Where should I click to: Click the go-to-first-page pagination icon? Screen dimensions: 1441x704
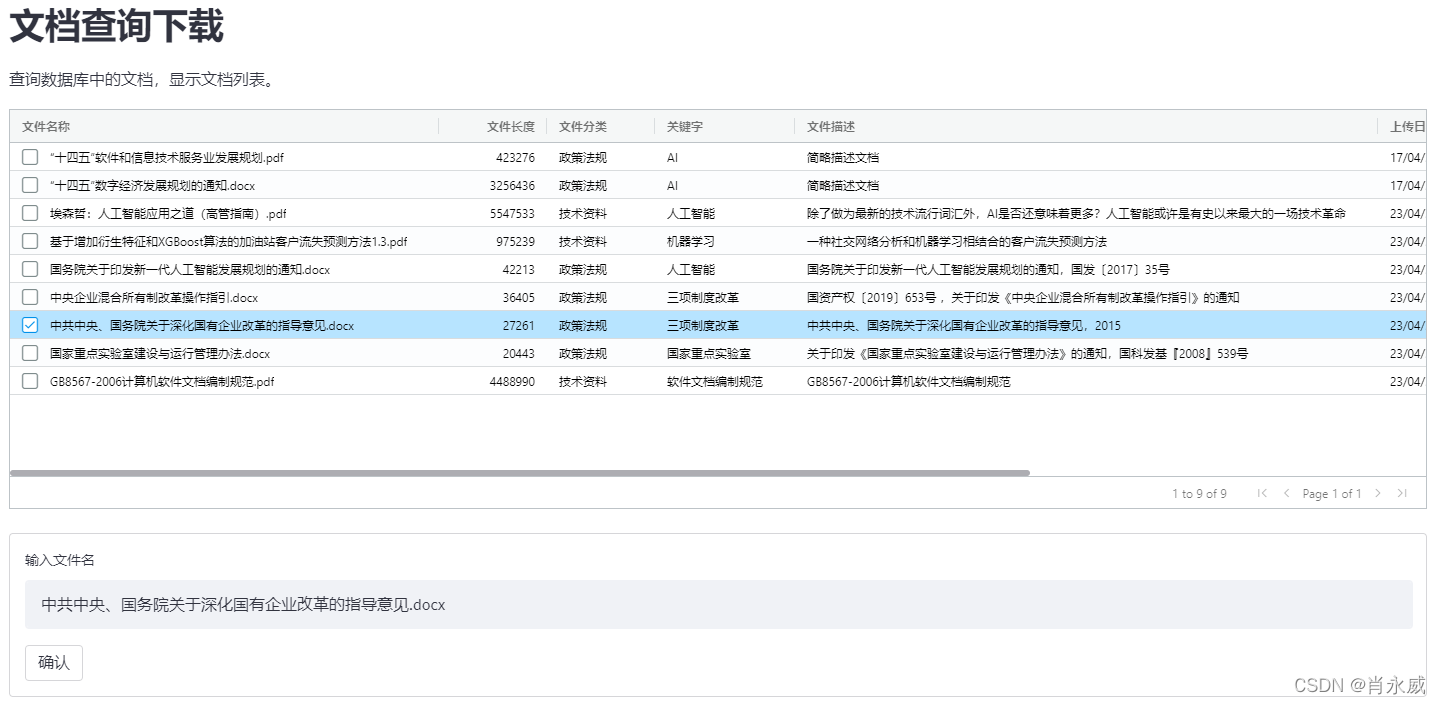click(x=1262, y=493)
